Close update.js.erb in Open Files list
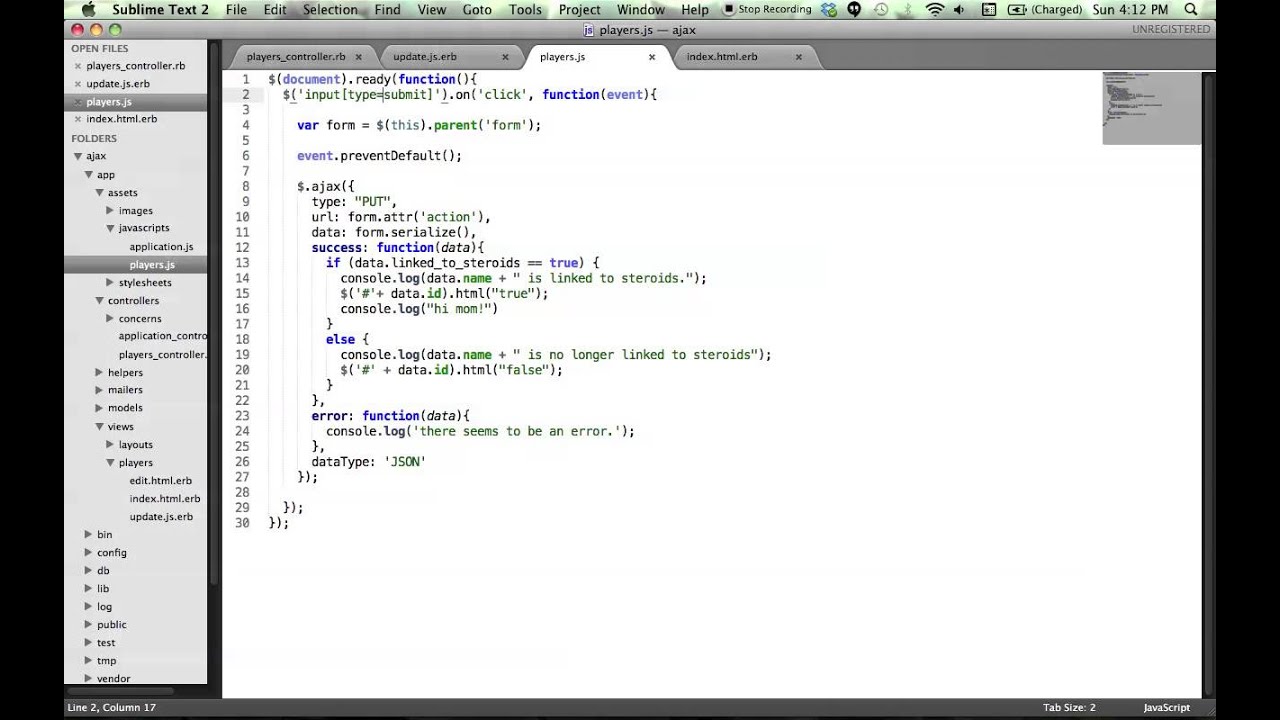Screen dimensions: 1280x720 (x=77, y=84)
